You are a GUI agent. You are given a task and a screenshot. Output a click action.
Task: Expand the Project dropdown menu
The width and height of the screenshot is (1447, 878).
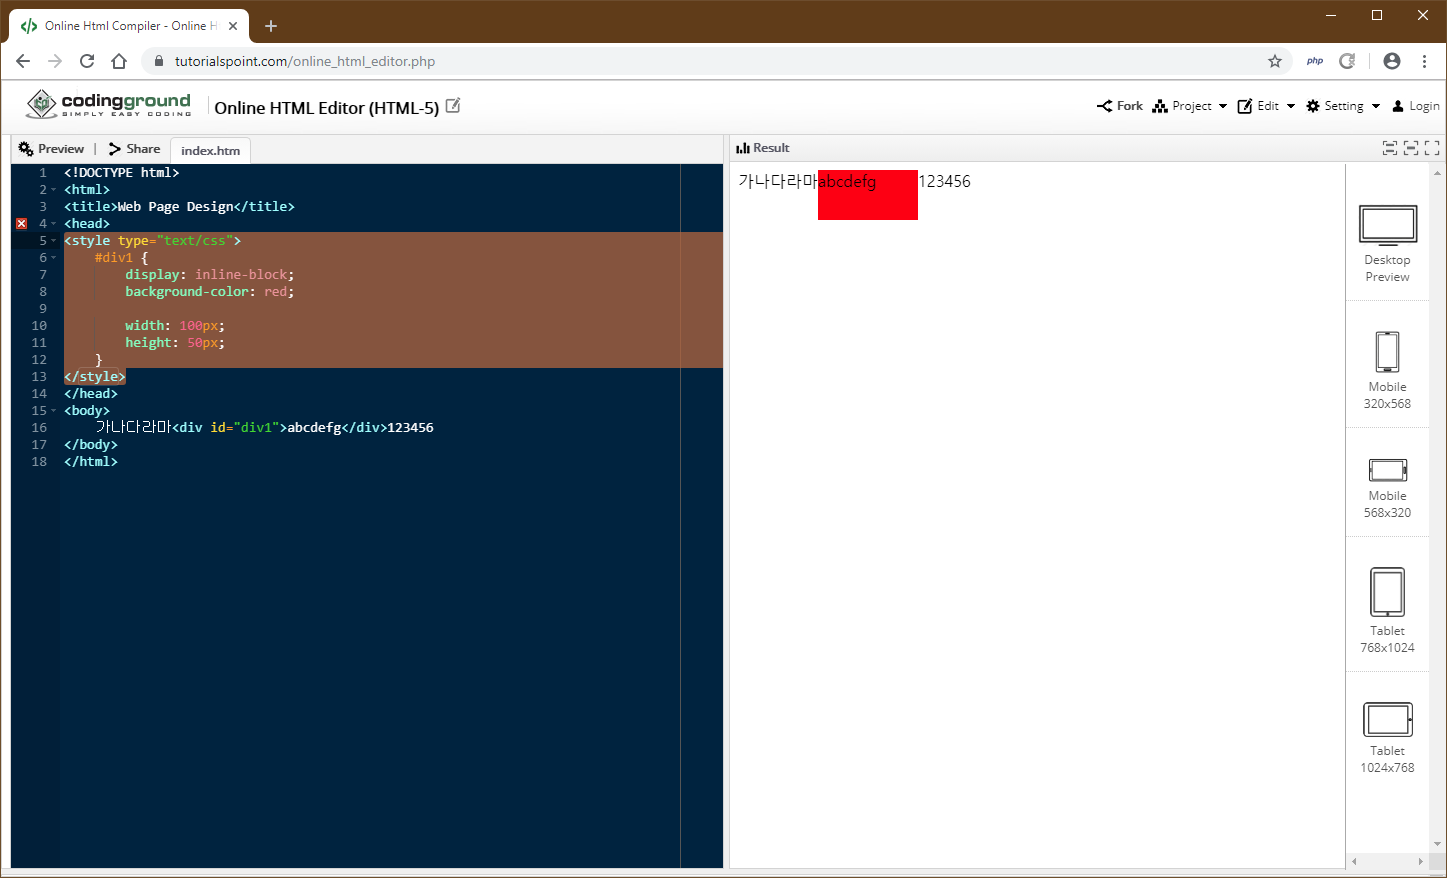(1189, 106)
